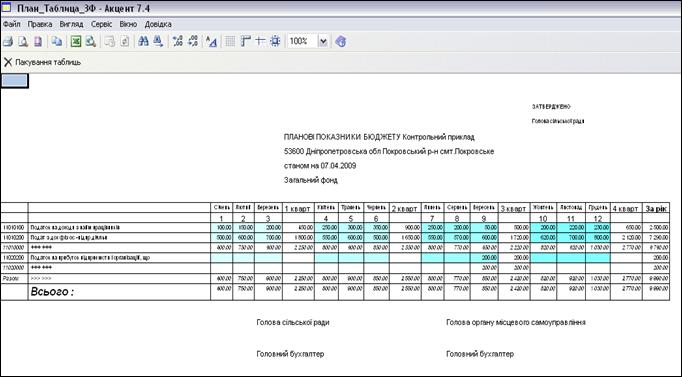Screen dimensions: 682x377
Task: Open the Сервіс menu
Action: (101, 24)
